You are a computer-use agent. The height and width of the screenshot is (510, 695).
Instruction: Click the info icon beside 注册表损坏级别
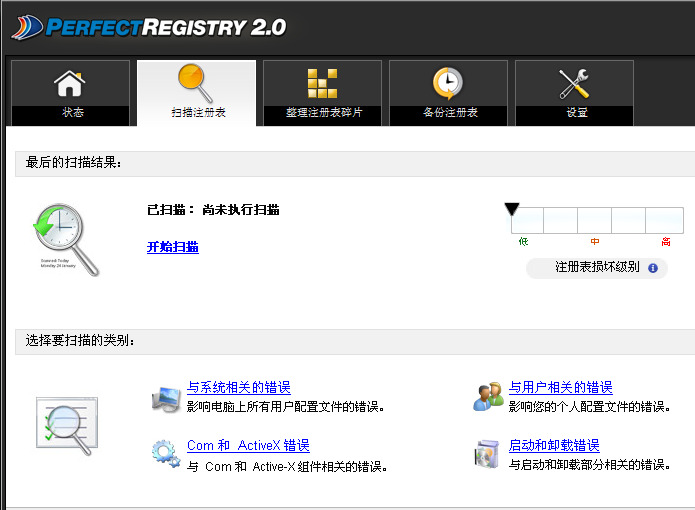[653, 268]
